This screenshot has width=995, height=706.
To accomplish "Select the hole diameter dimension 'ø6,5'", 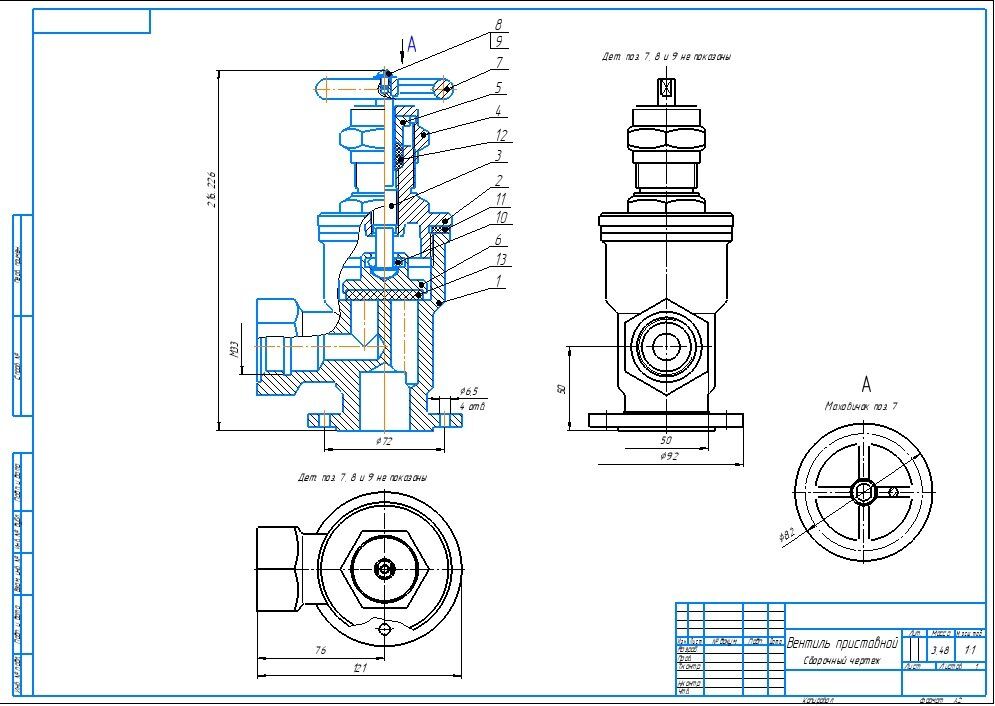I will coord(468,391).
